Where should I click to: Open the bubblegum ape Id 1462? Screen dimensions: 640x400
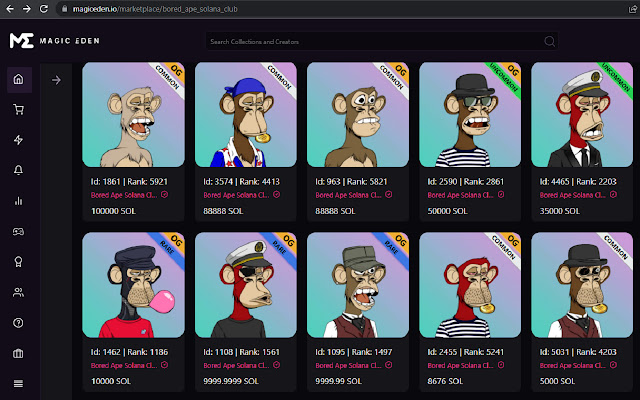click(x=133, y=285)
